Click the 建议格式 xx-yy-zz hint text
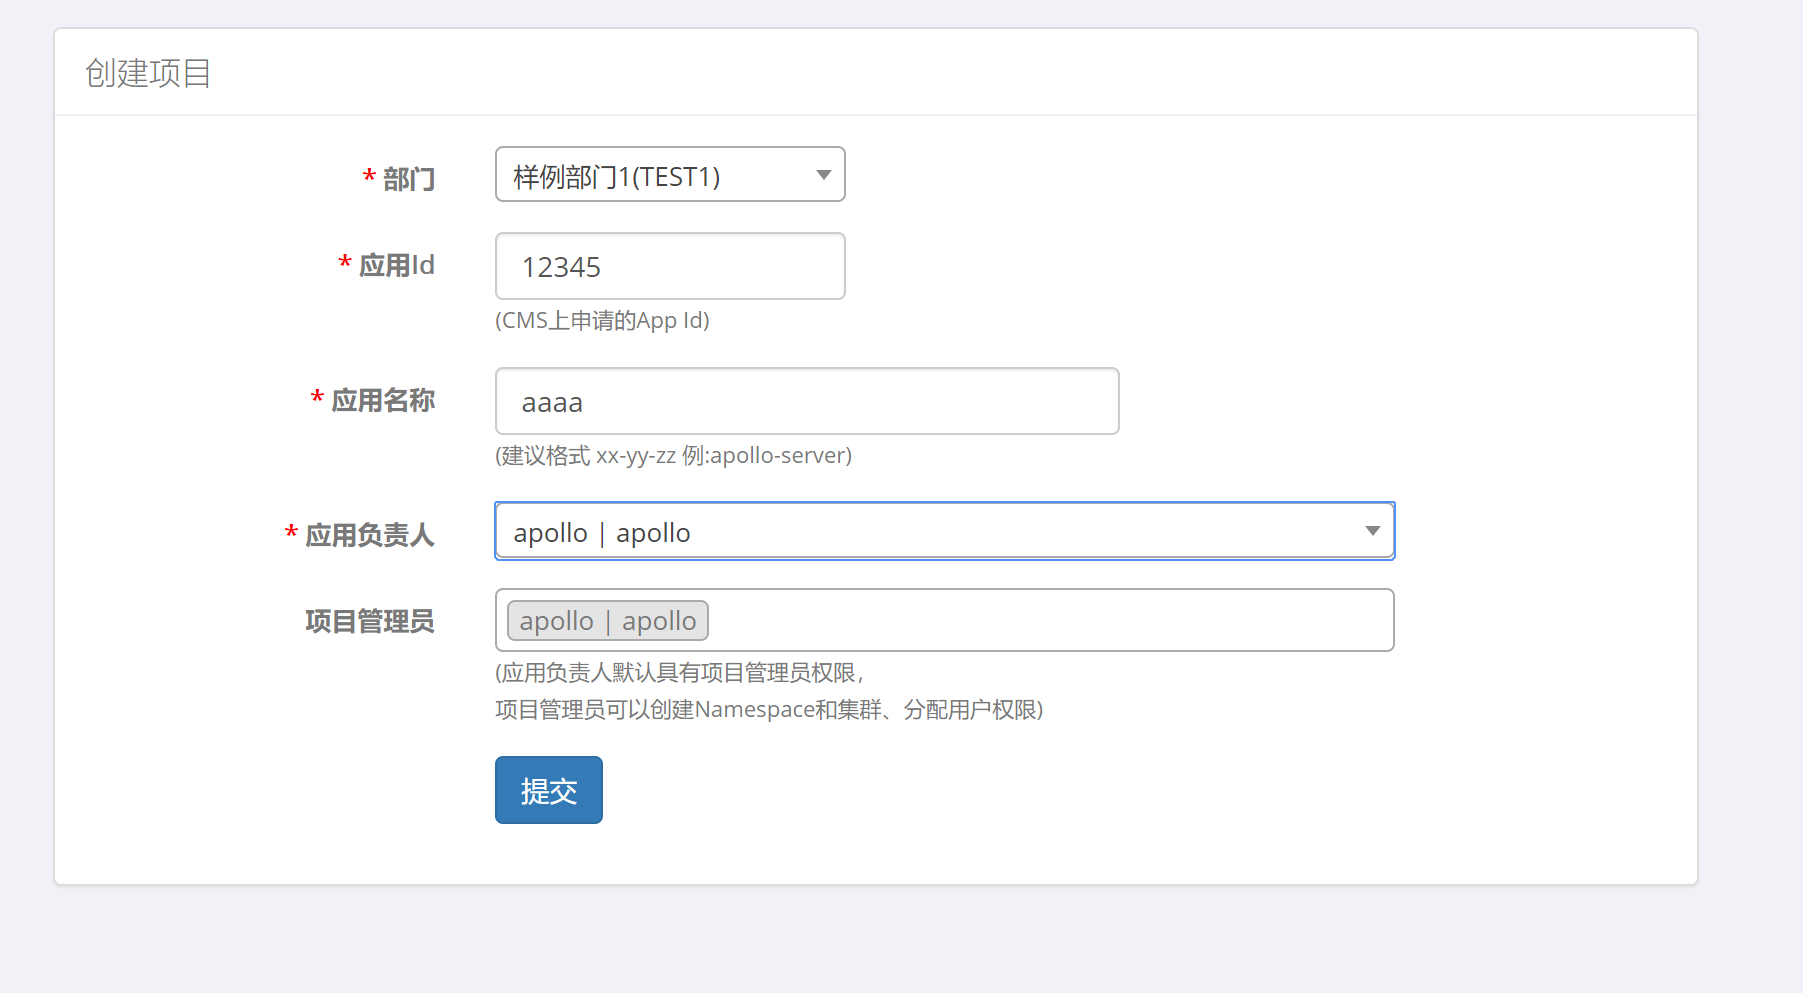This screenshot has height=993, width=1803. coord(673,456)
